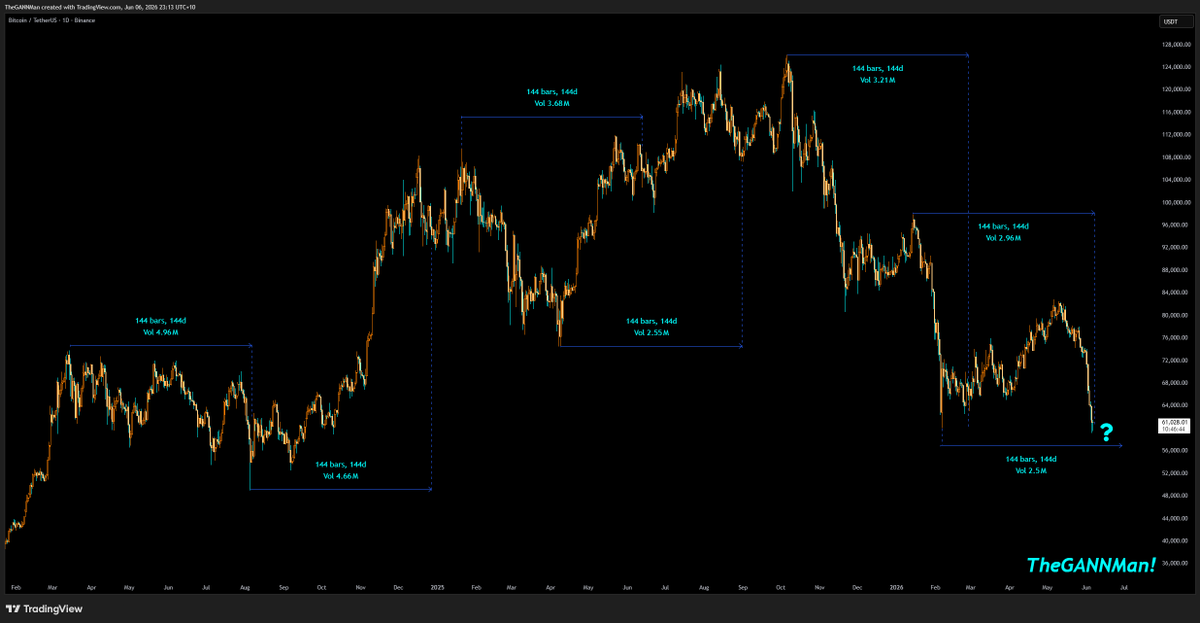Click the 80,000.00 price axis label
The width and height of the screenshot is (1200, 623).
pos(1174,315)
